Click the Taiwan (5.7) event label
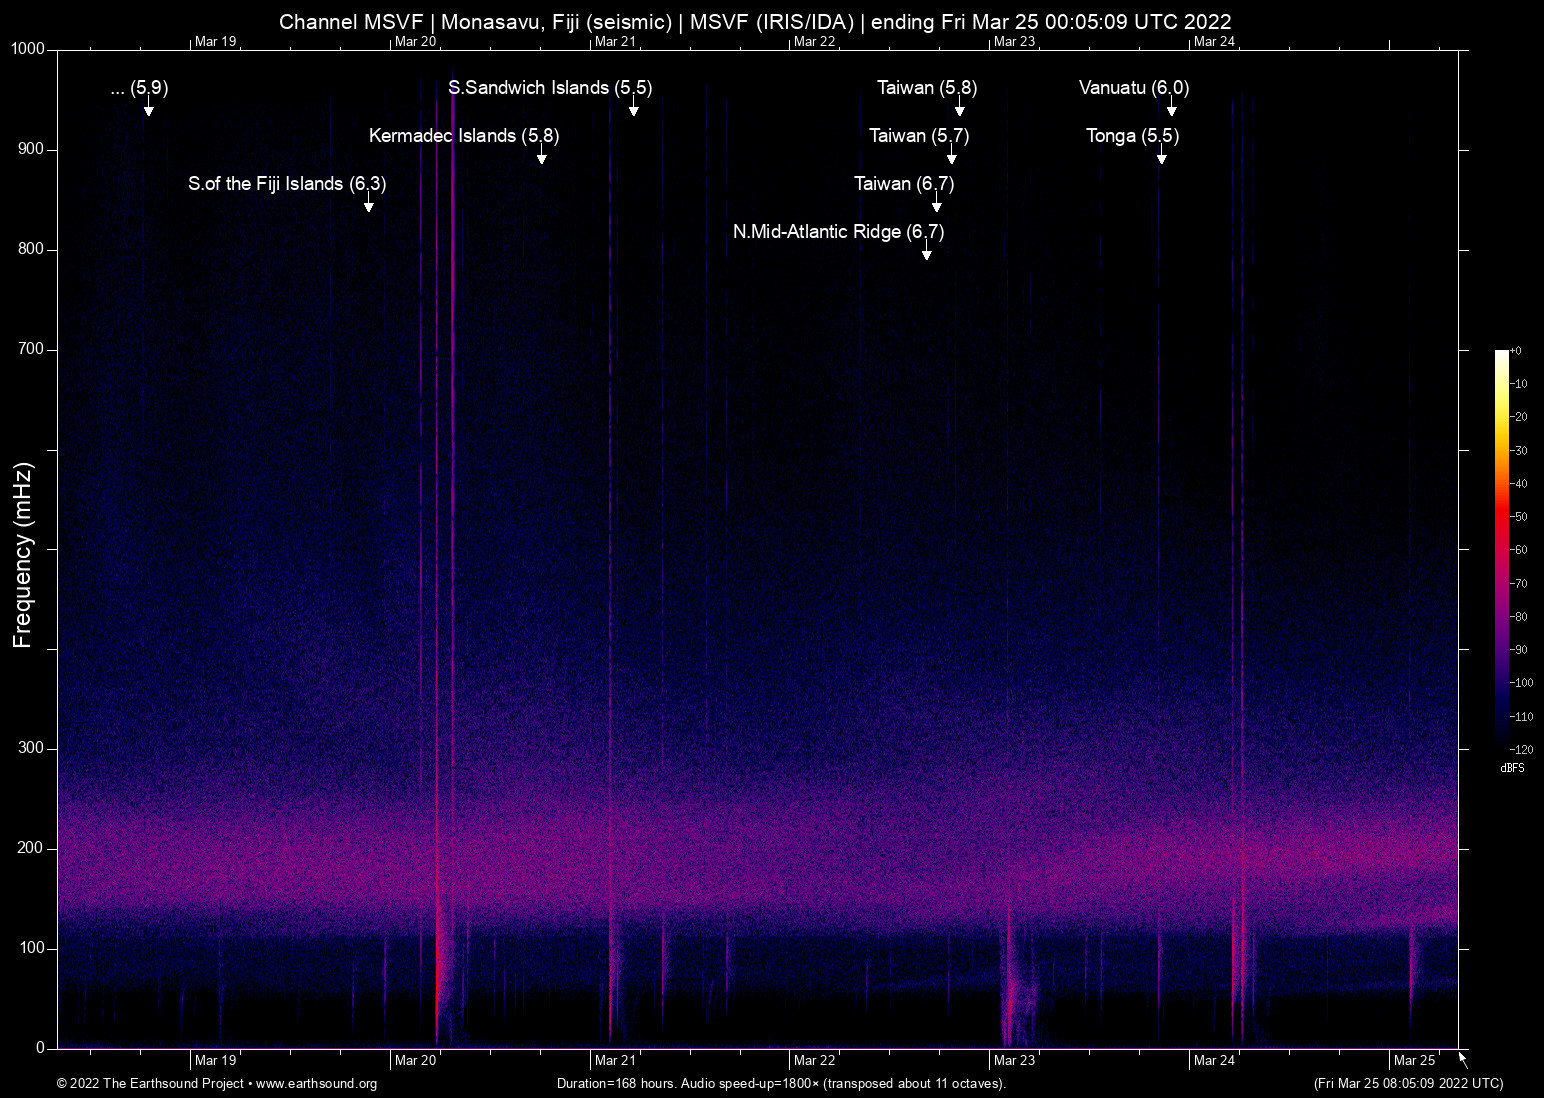 pyautogui.click(x=919, y=136)
